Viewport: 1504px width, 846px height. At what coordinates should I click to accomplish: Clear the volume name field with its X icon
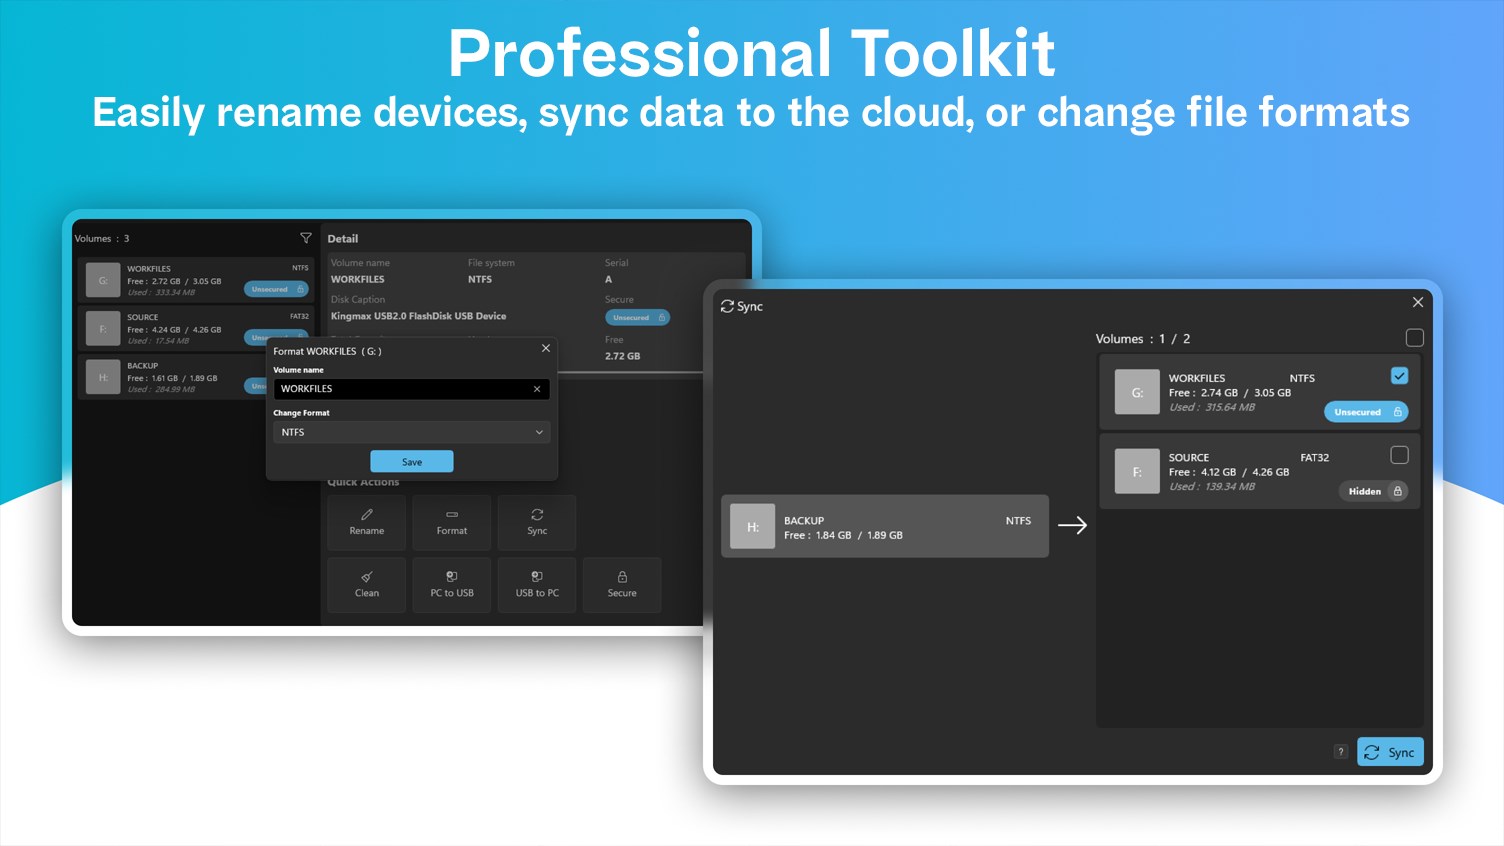click(537, 389)
